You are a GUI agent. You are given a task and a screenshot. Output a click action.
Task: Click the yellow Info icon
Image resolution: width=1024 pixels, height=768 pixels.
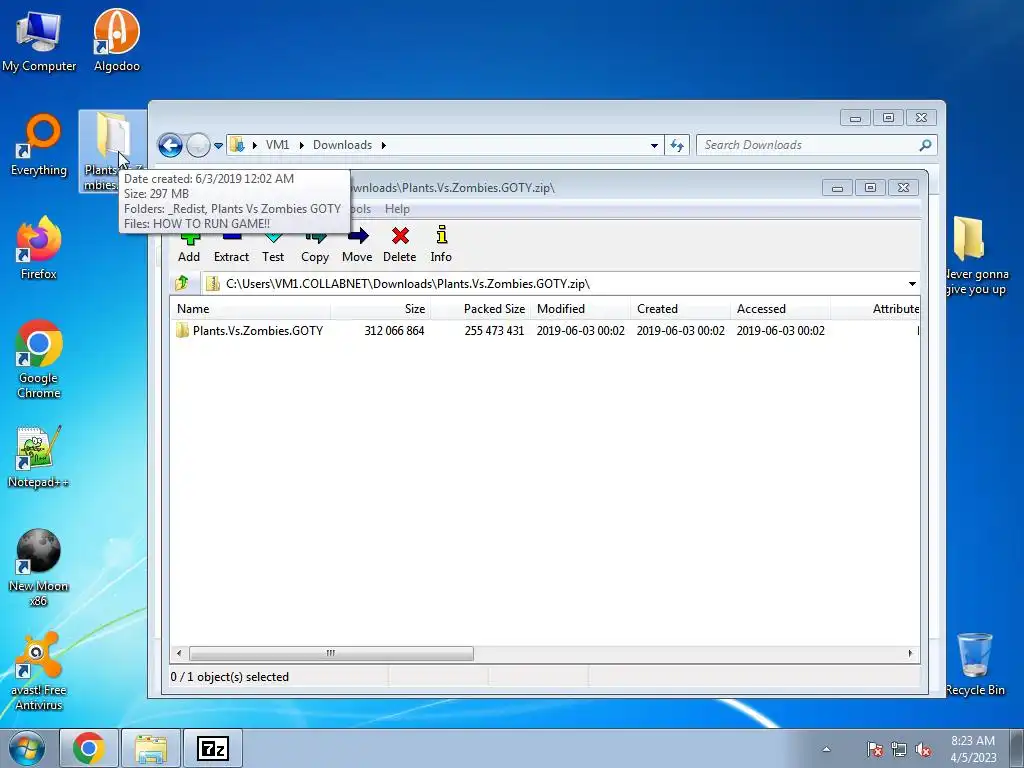(441, 235)
